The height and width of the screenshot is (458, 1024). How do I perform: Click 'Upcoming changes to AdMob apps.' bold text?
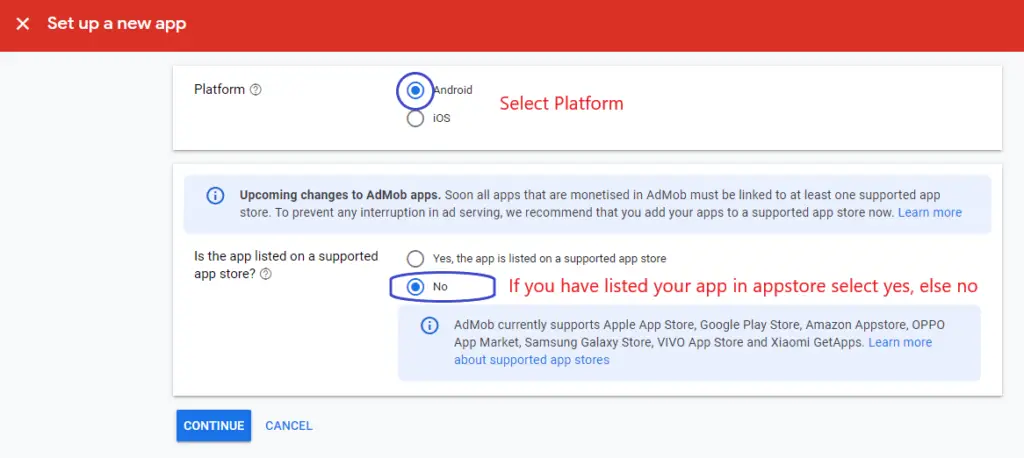340,195
